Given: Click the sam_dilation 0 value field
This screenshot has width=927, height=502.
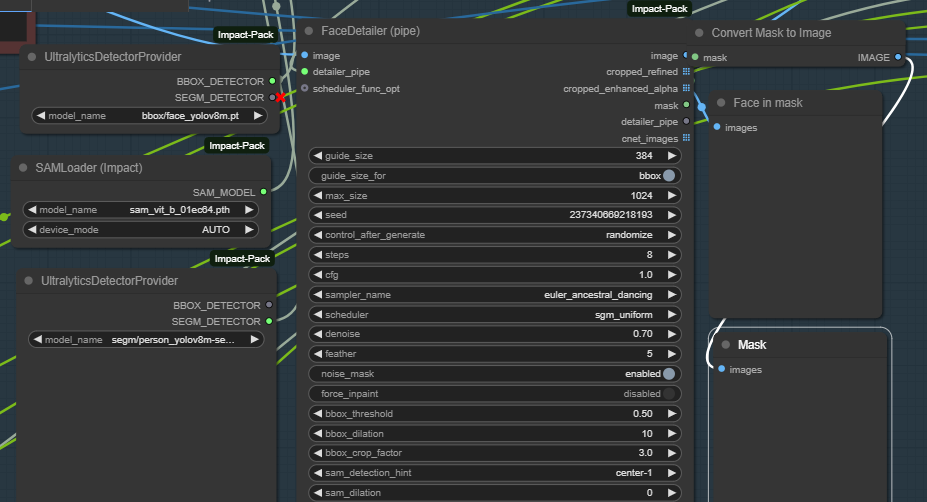Looking at the screenshot, I should tap(495, 493).
